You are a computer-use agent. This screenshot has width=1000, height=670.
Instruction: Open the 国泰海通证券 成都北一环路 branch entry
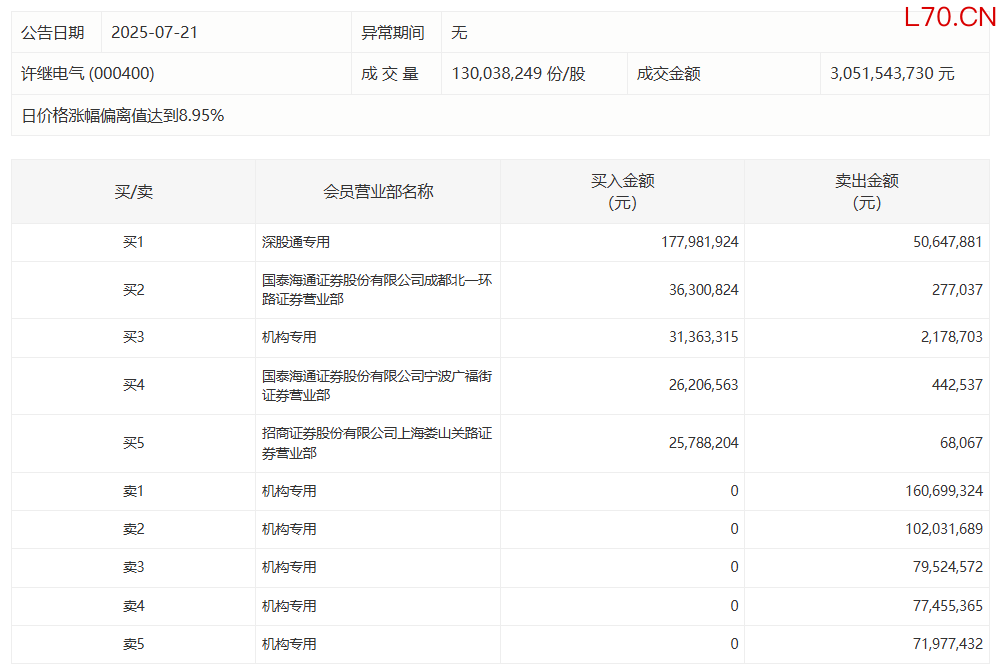(377, 290)
